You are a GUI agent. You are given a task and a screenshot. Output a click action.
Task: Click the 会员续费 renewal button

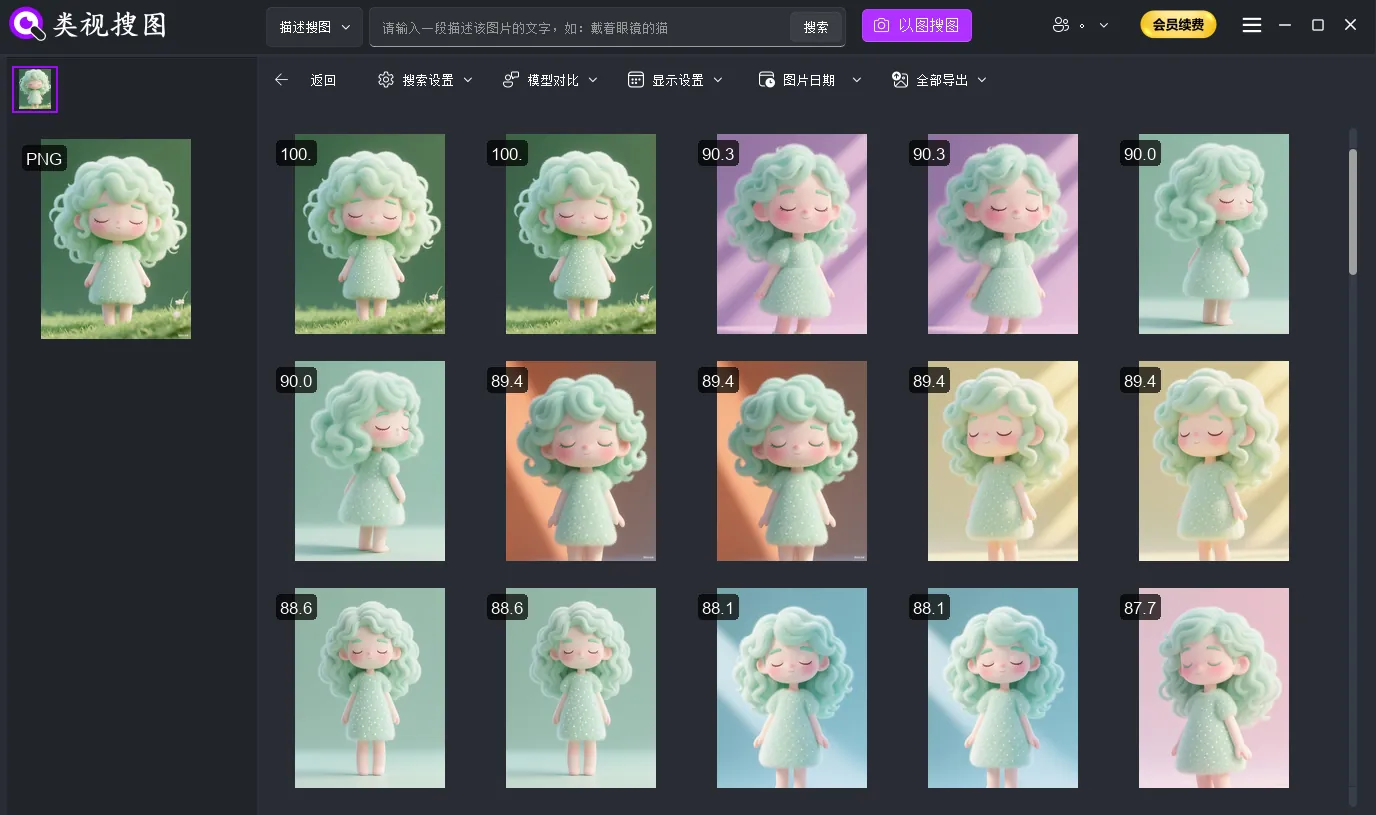tap(1178, 24)
